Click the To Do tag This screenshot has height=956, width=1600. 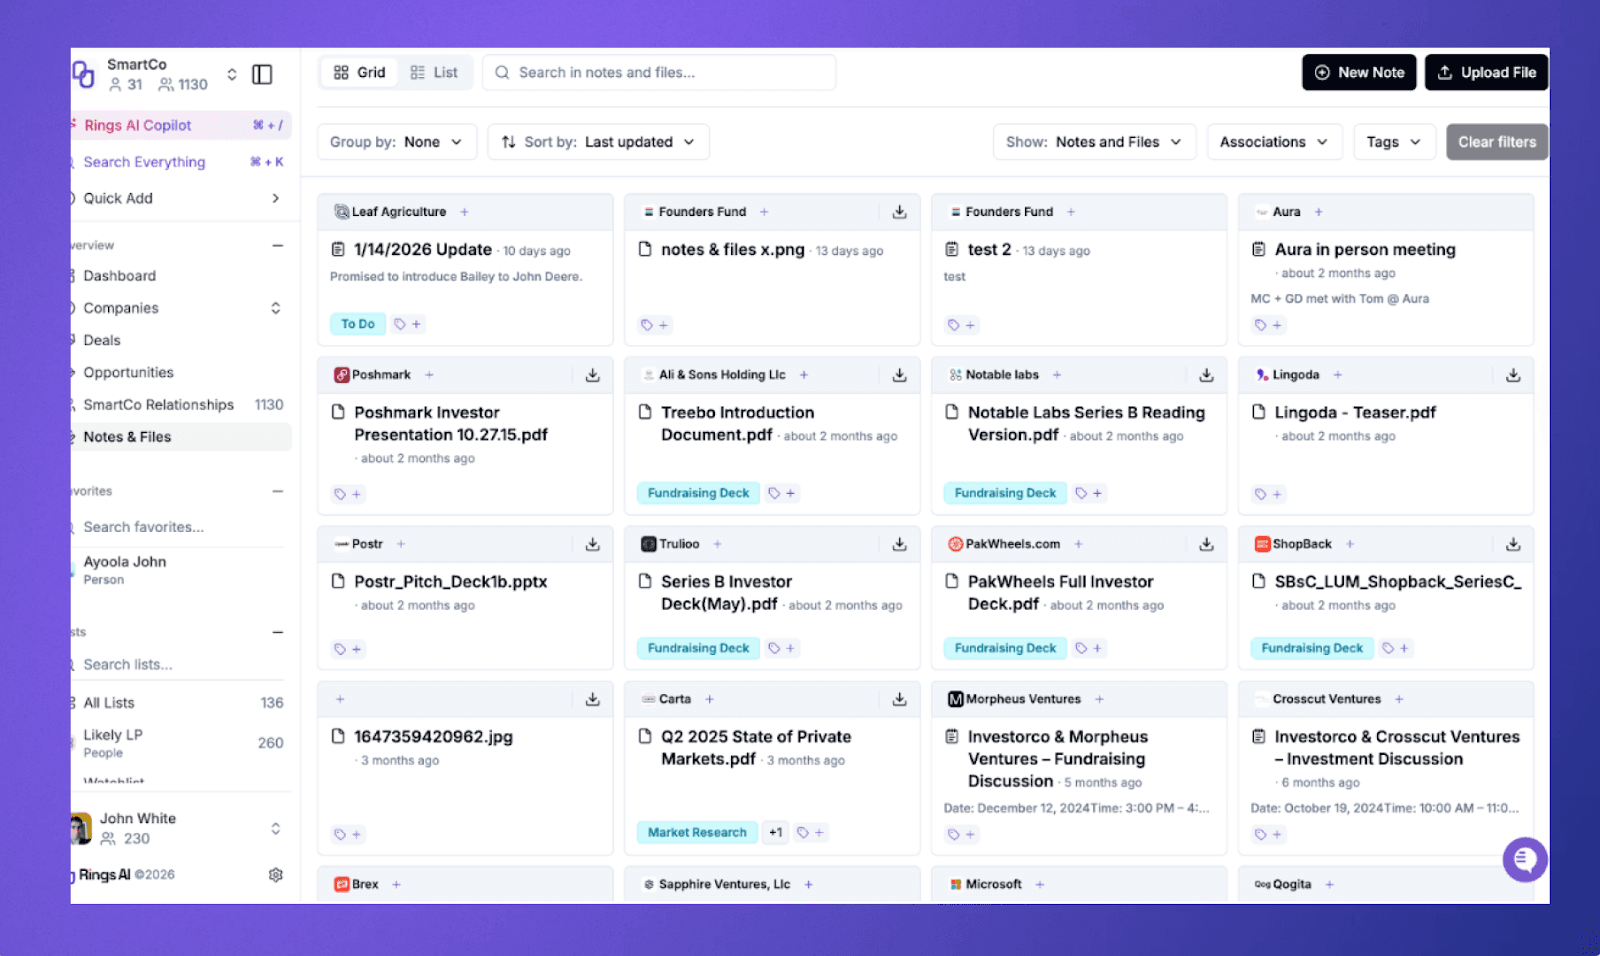[x=357, y=324]
